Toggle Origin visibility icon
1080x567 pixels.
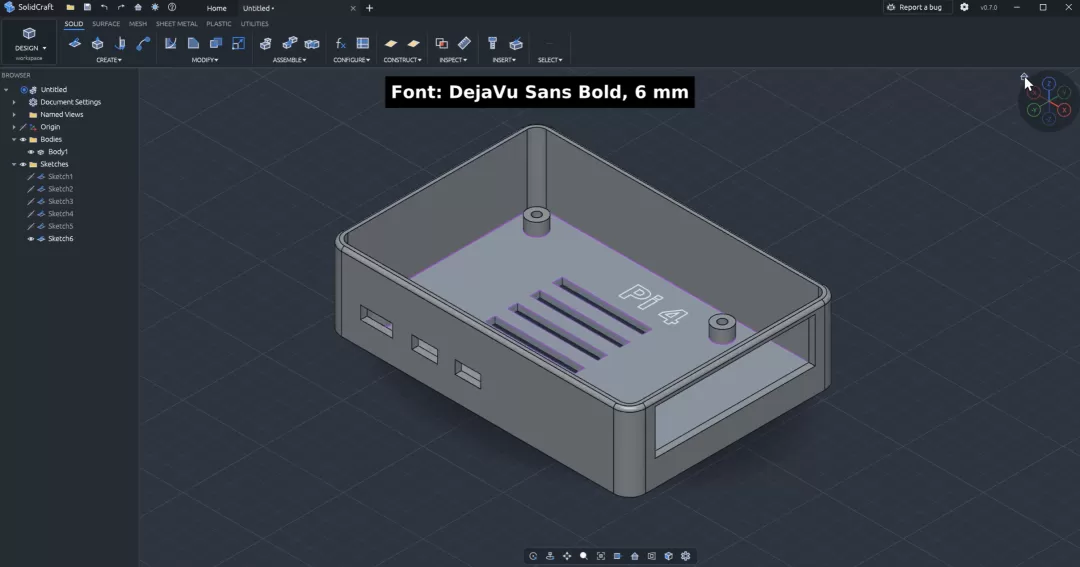[x=23, y=127]
